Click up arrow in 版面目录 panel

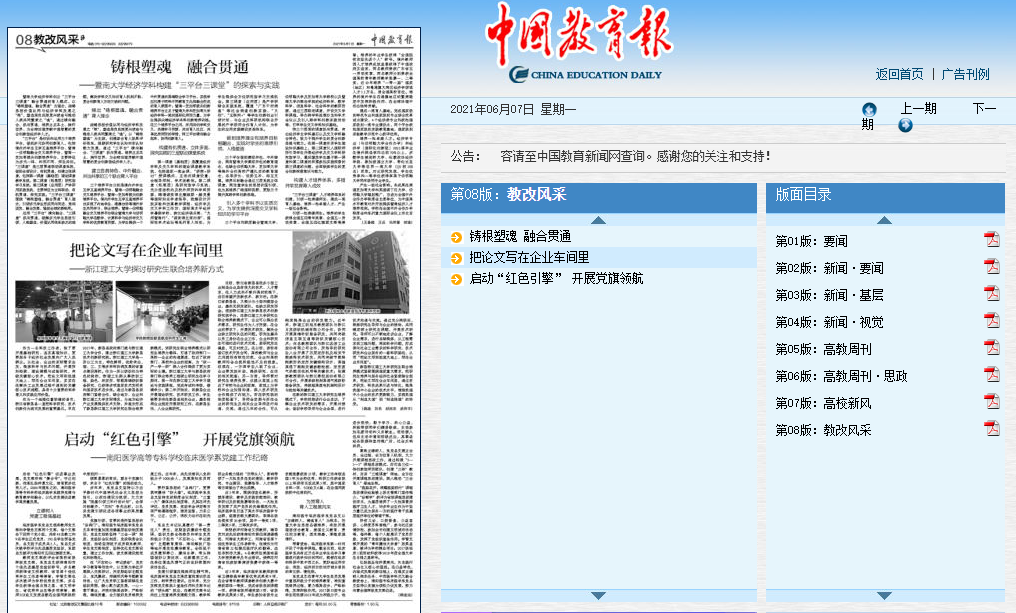(884, 220)
